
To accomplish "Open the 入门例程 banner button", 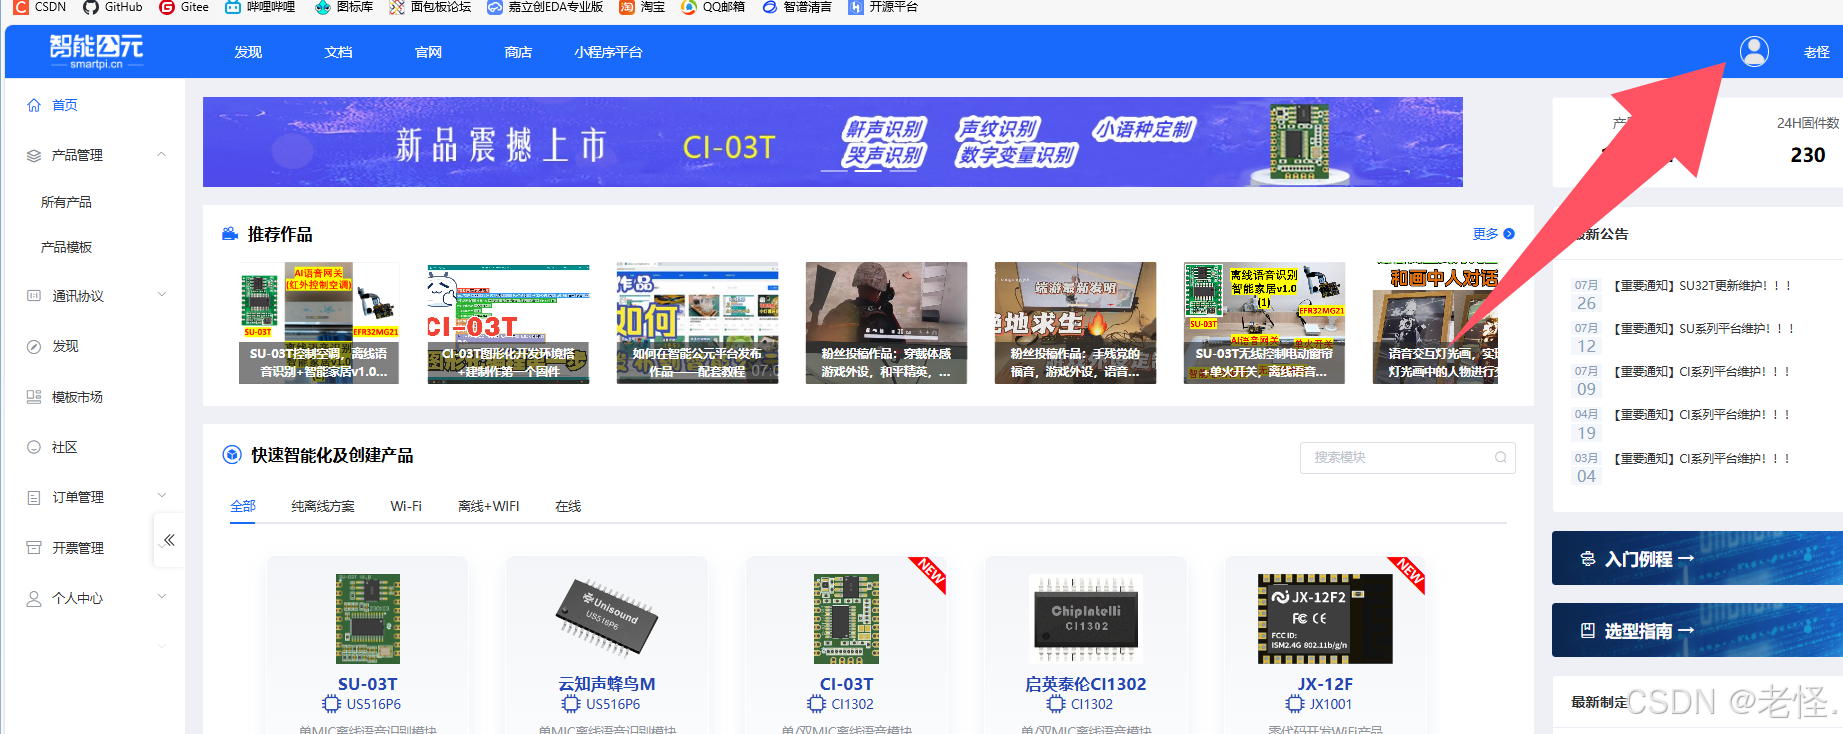I will pos(1697,558).
